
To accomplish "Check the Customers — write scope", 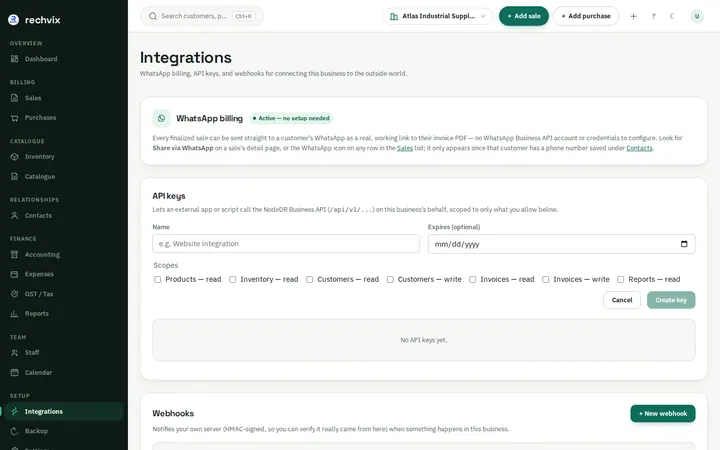I will click(390, 279).
